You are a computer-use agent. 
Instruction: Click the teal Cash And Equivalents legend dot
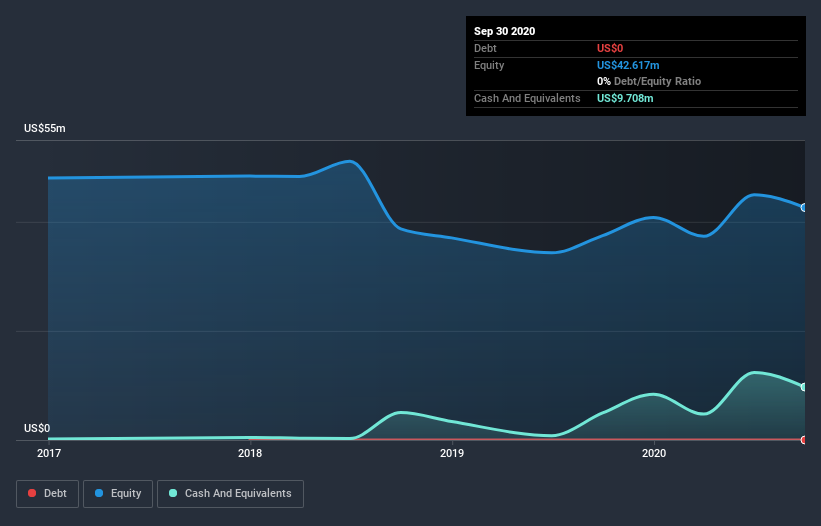173,493
